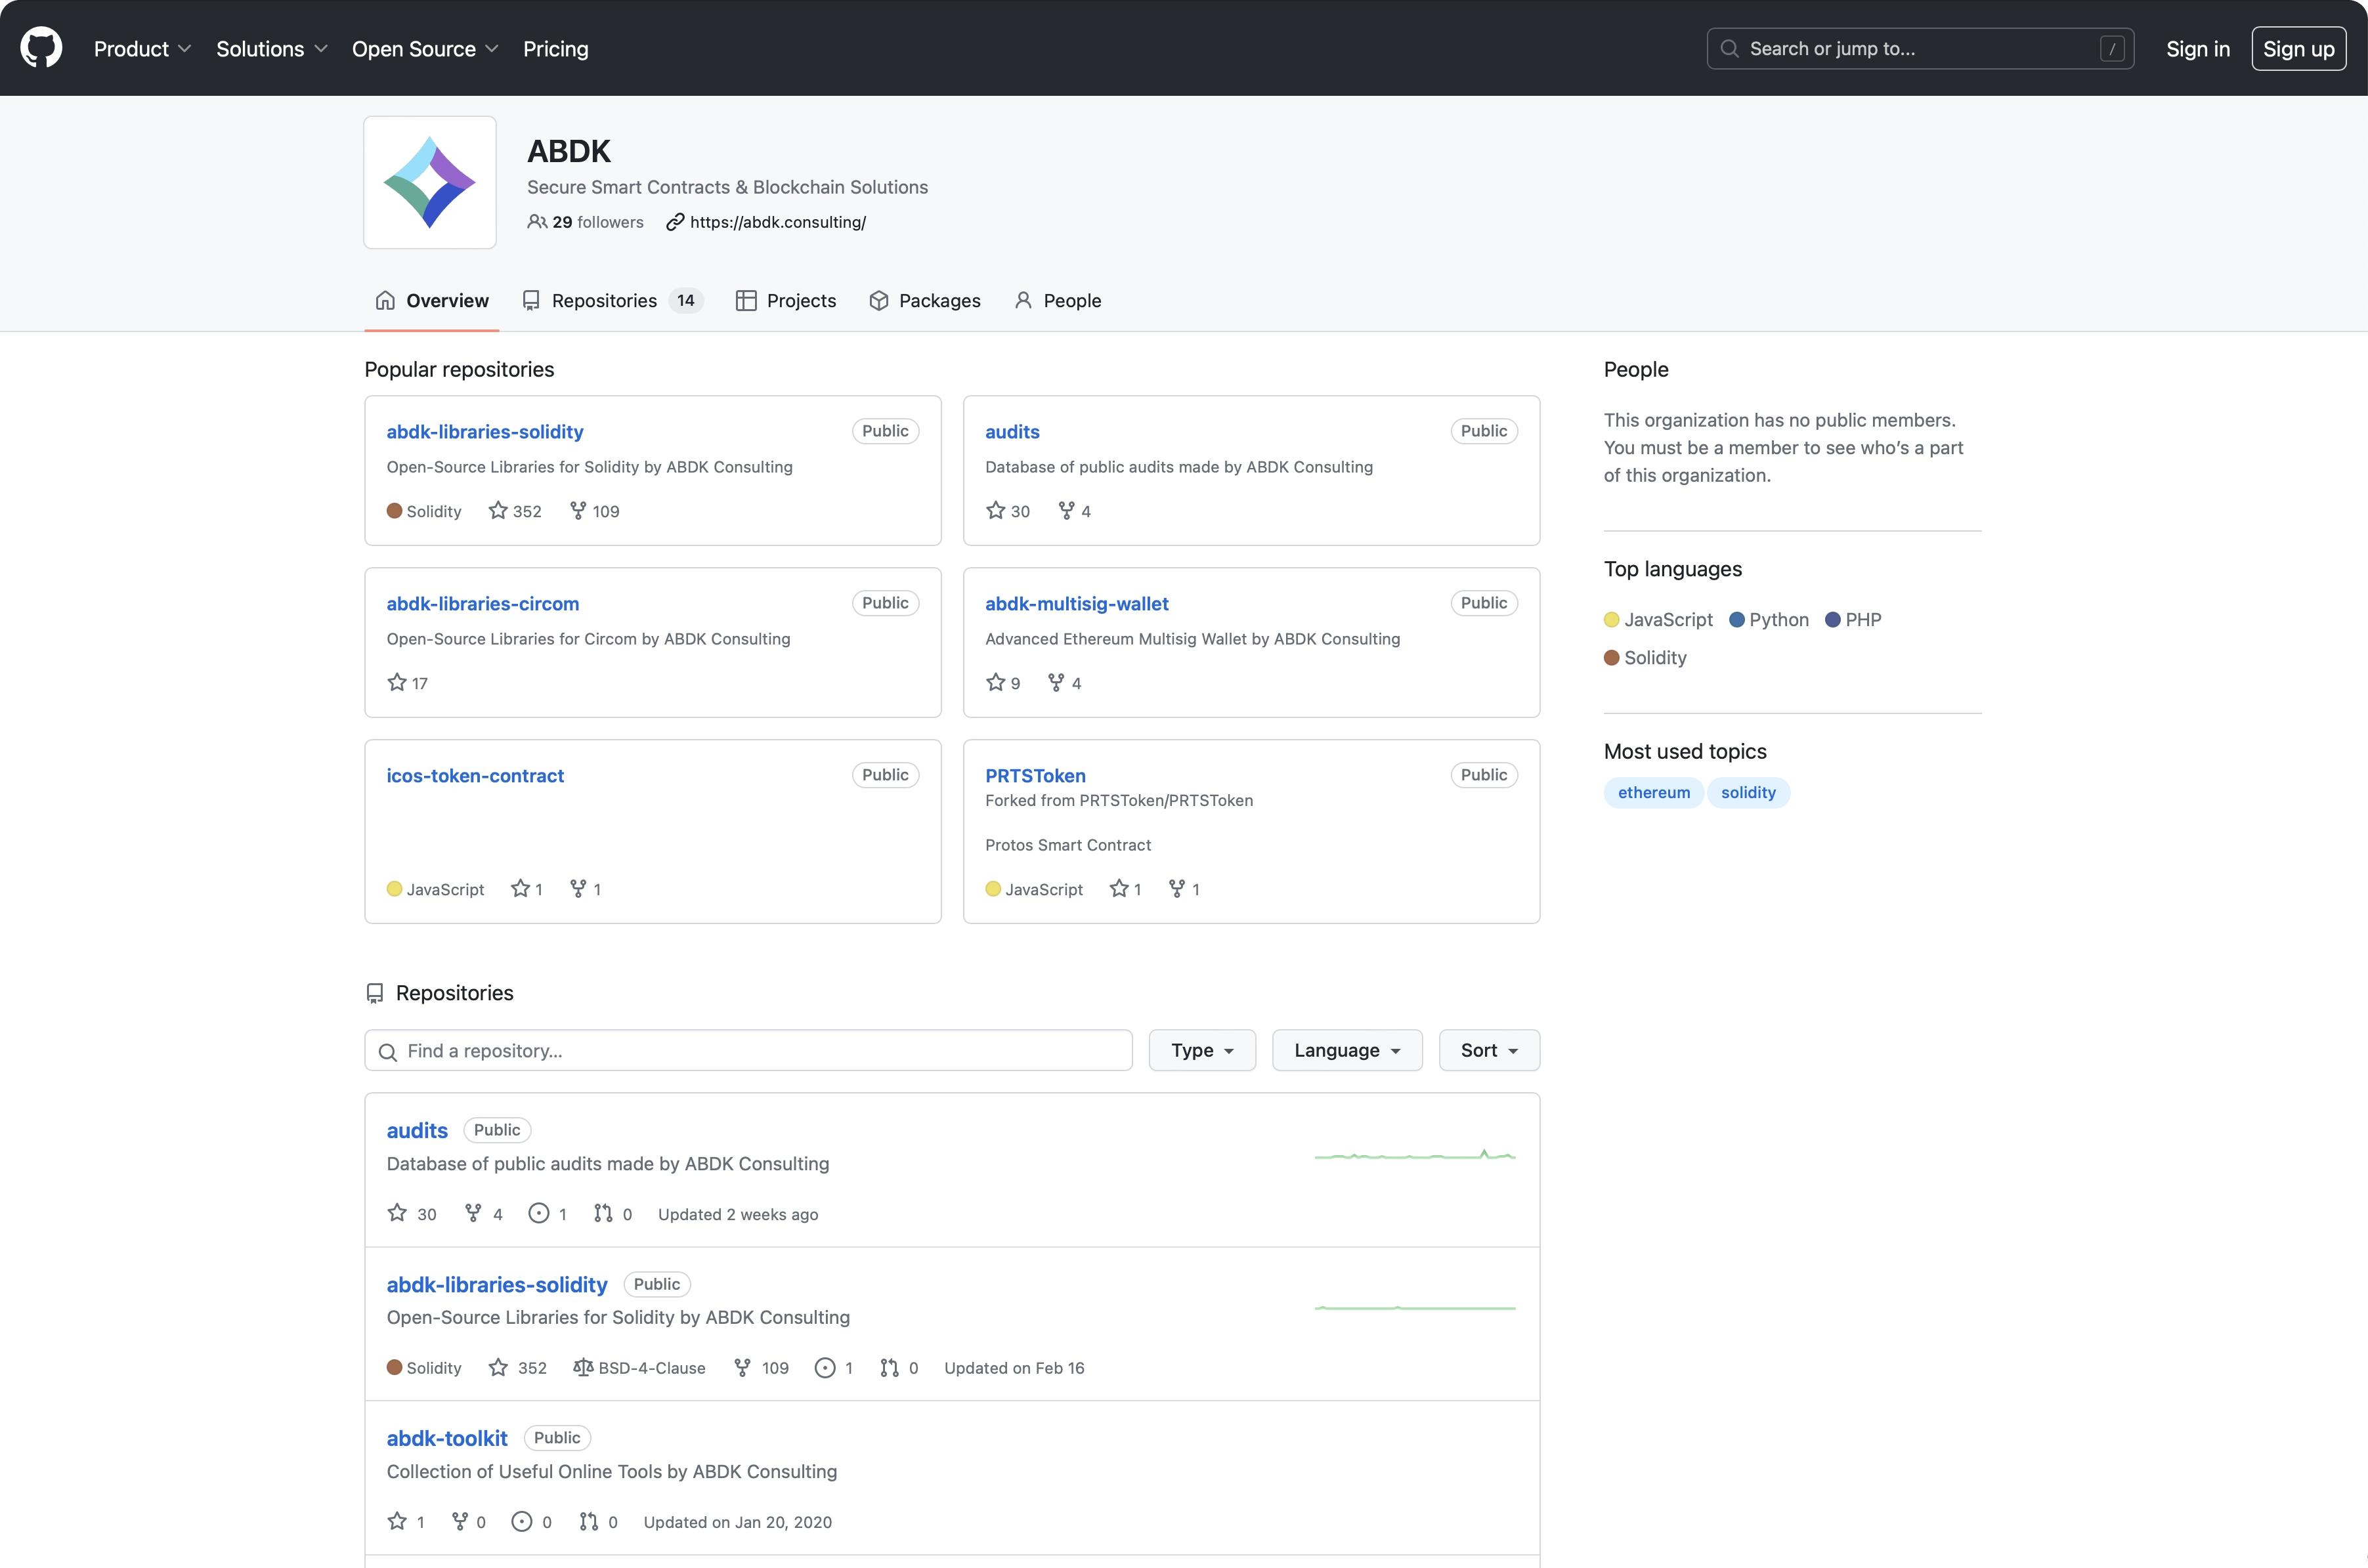Click the fork icon on icos-token-contract card
The width and height of the screenshot is (2368, 1568).
[x=578, y=889]
